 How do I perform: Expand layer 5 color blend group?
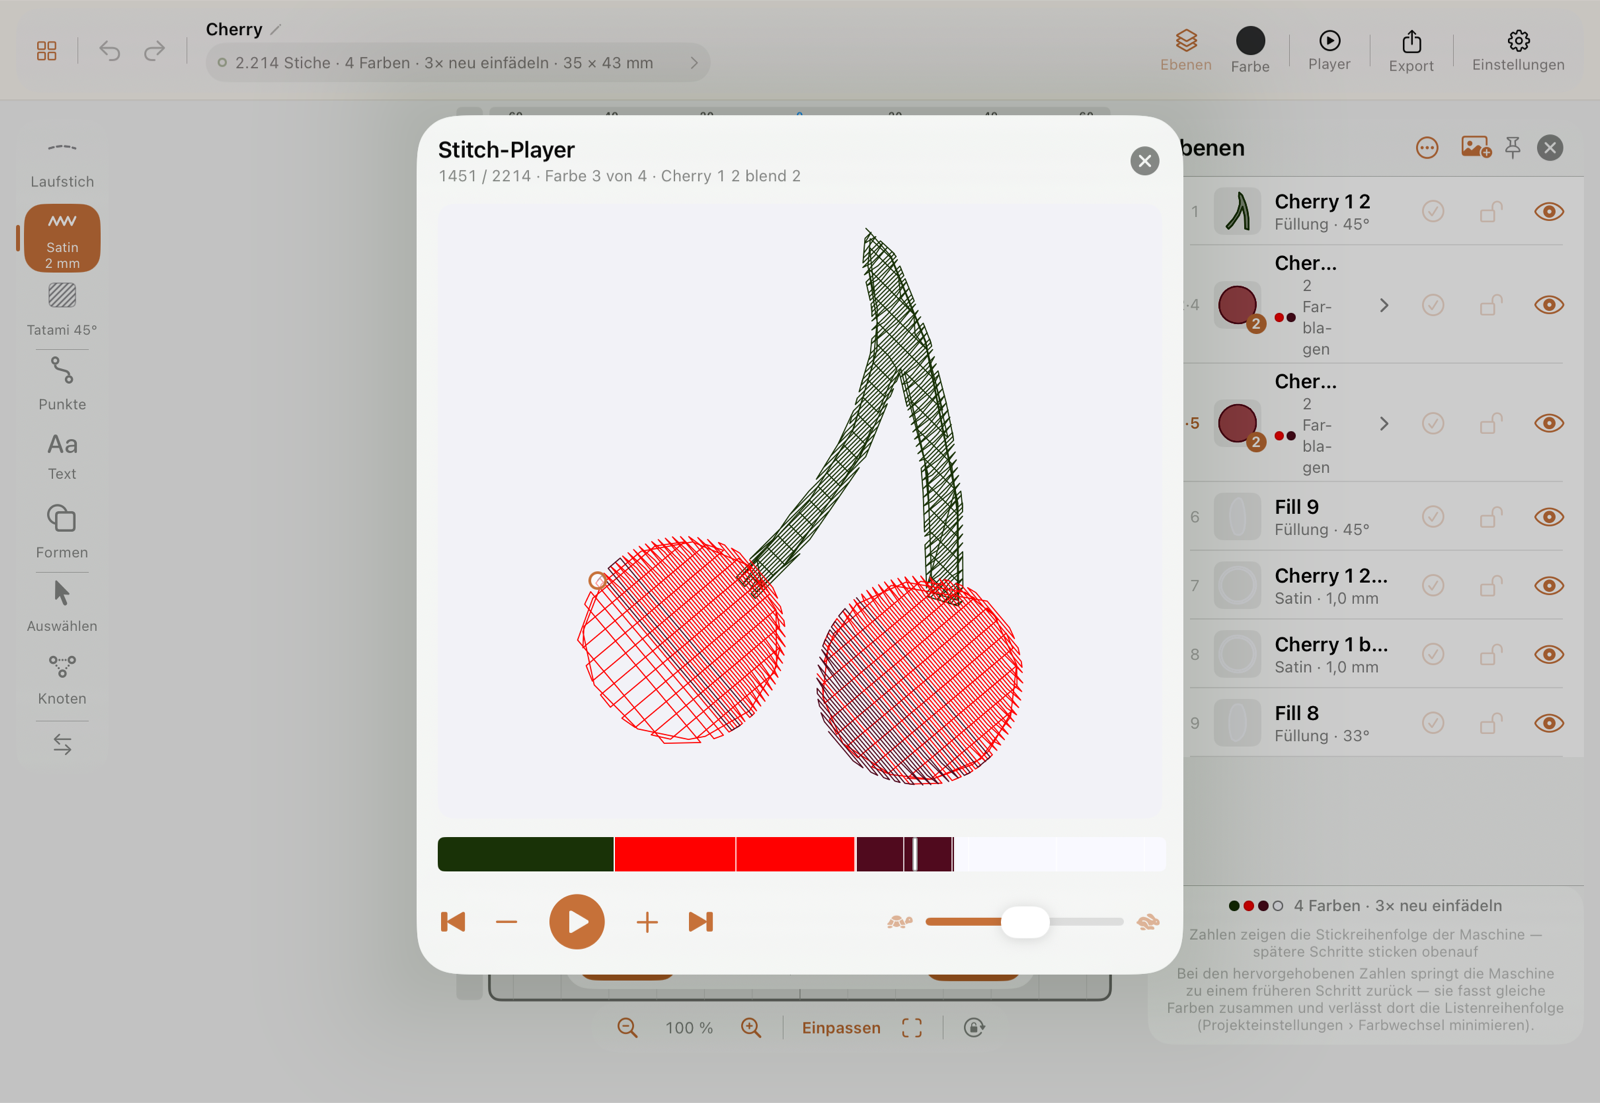coord(1384,424)
